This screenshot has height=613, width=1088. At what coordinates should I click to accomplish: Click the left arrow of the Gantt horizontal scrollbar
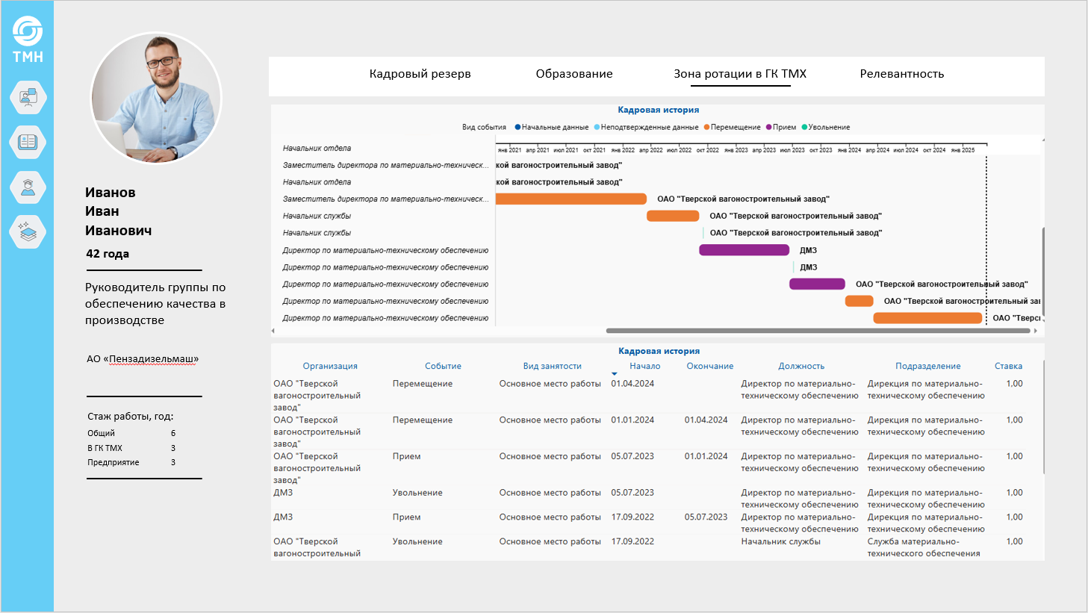(273, 331)
